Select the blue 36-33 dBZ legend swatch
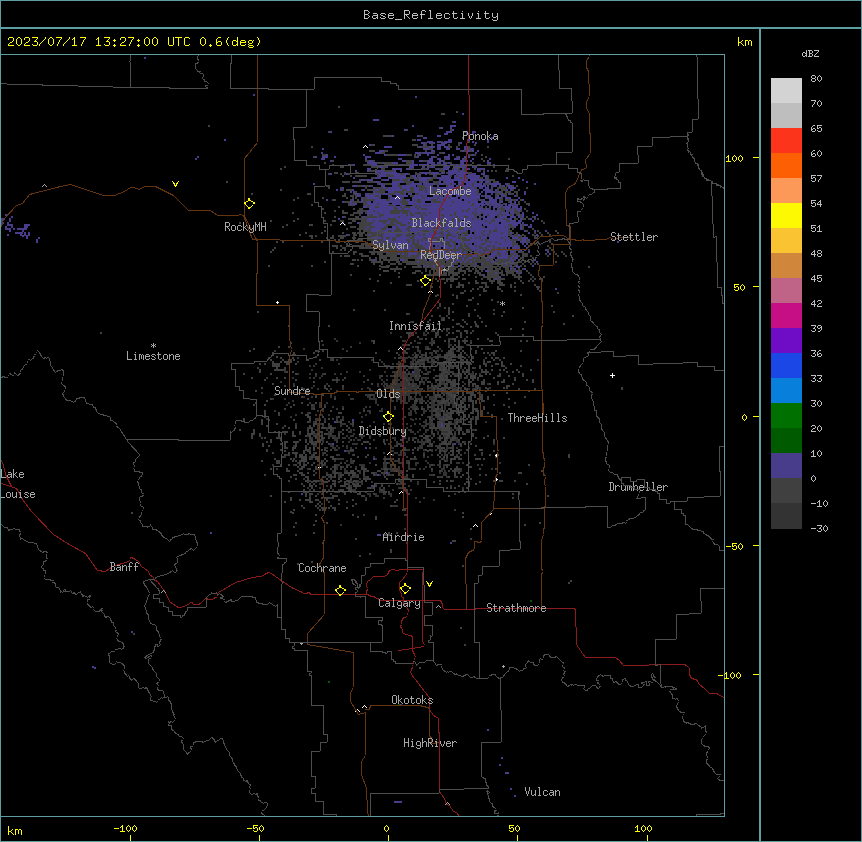 click(786, 365)
